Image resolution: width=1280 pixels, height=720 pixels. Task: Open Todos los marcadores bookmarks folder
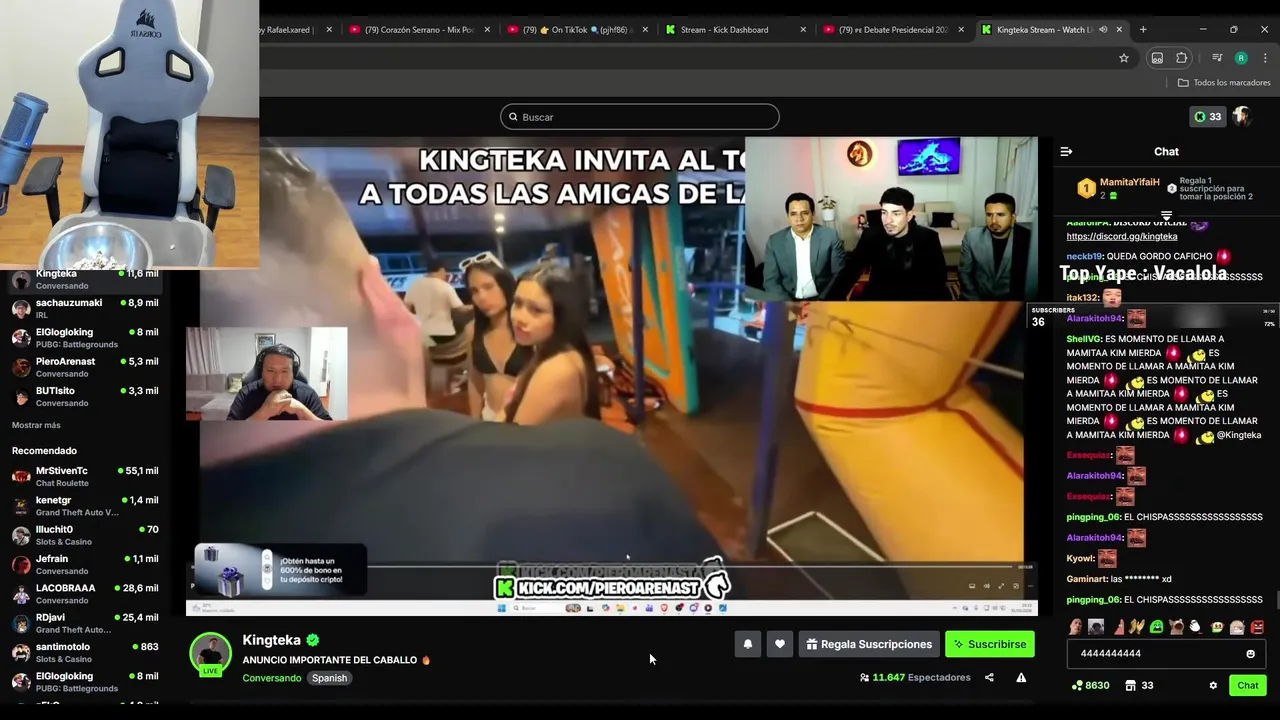coord(1224,83)
